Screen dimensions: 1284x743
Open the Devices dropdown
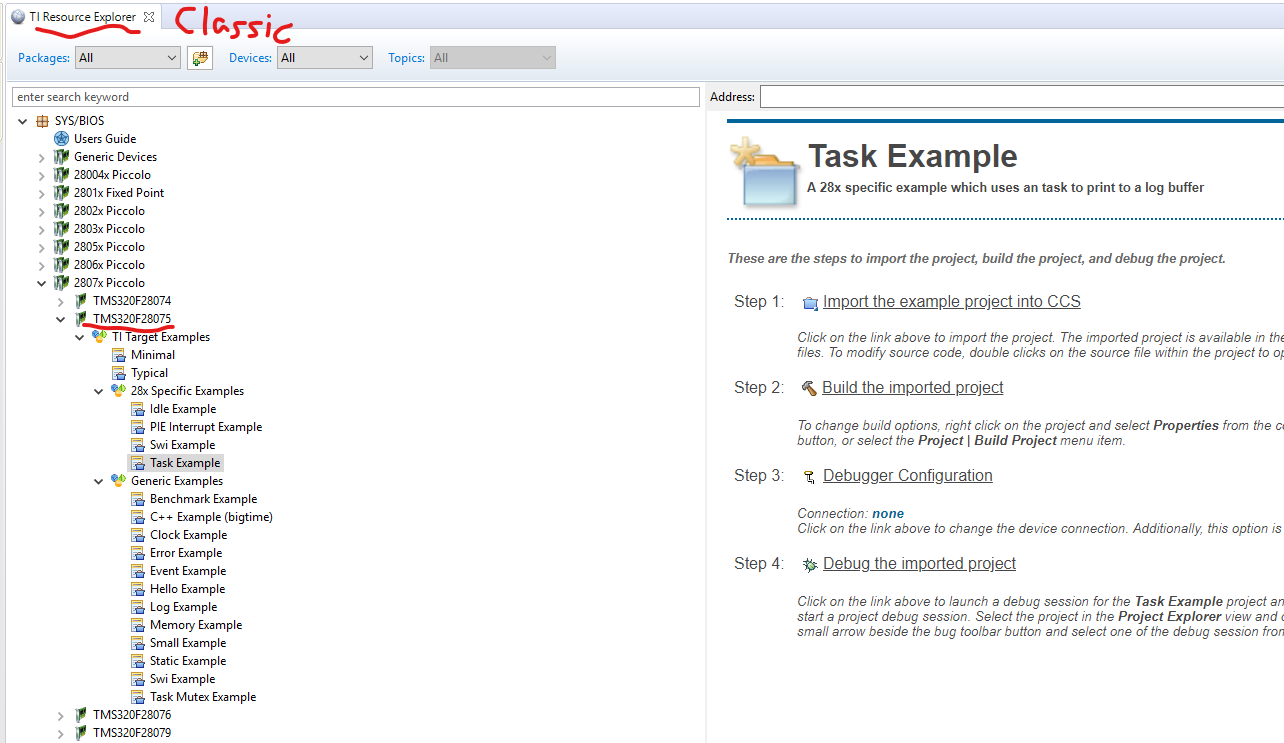point(325,58)
